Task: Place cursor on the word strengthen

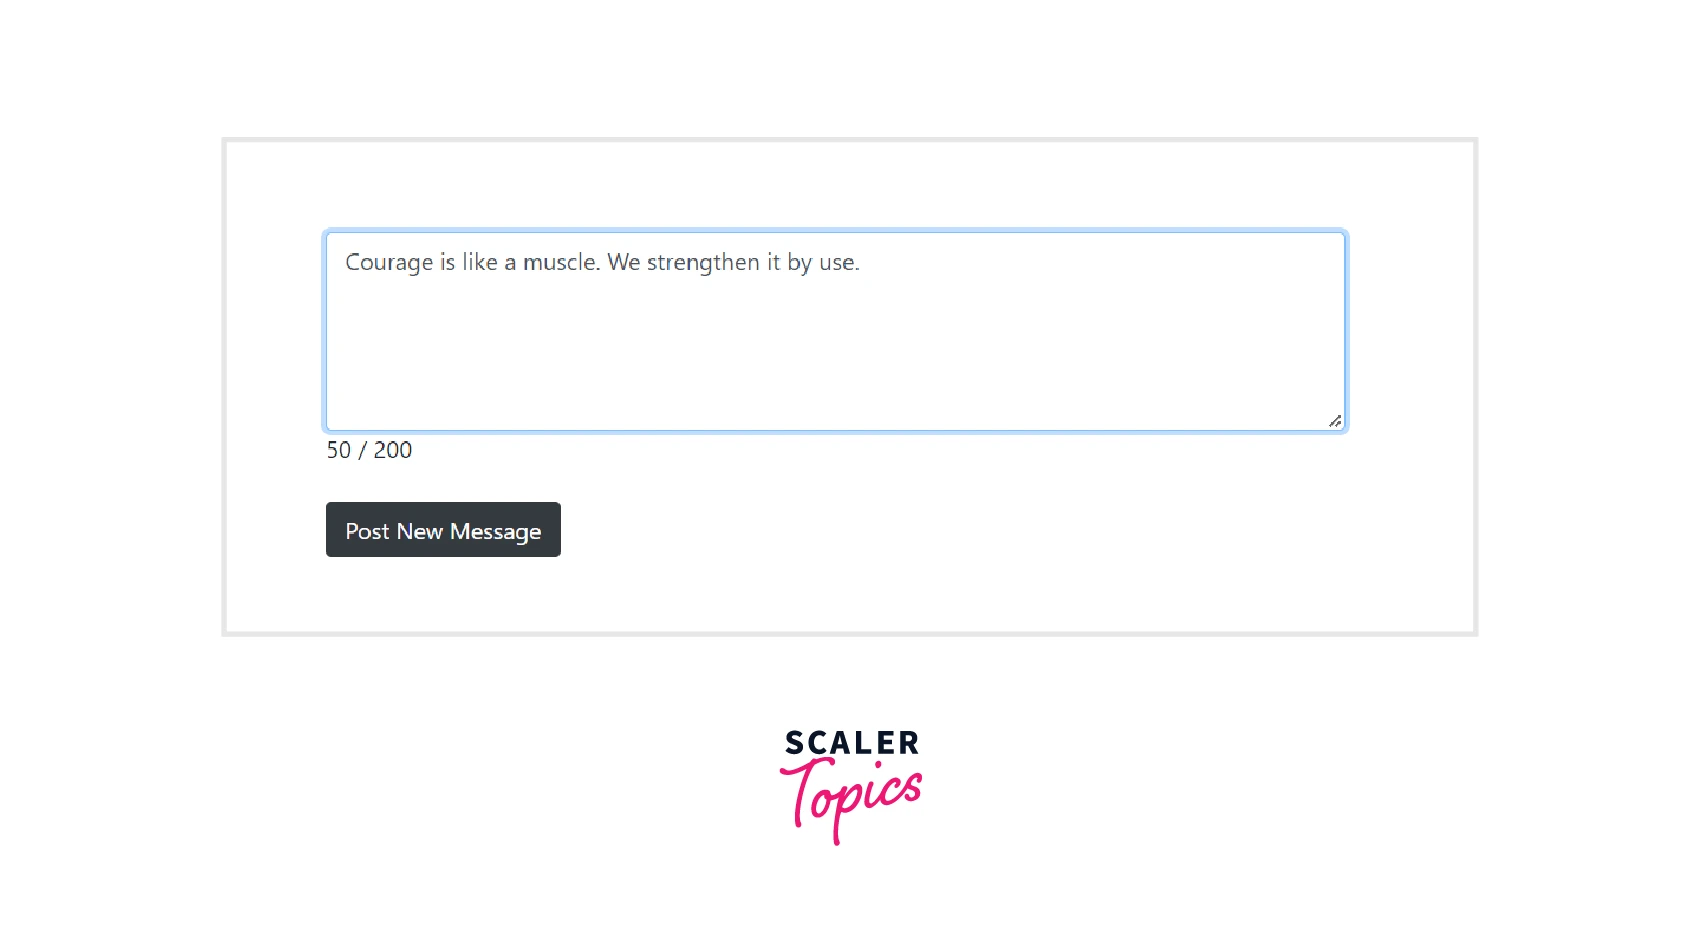Action: click(x=703, y=263)
